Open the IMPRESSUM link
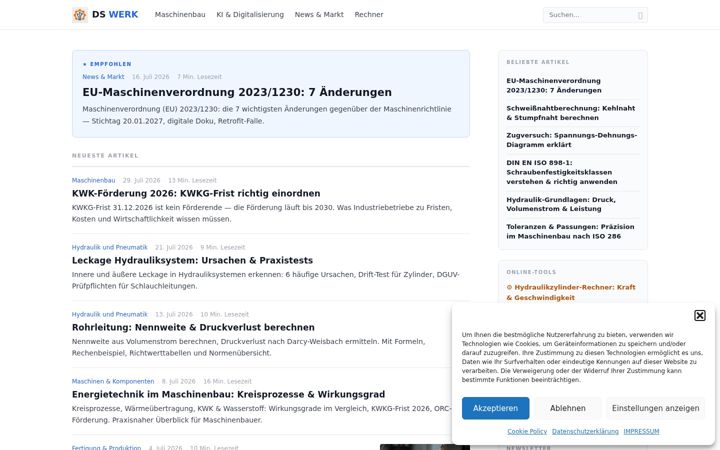This screenshot has width=720, height=450. (x=641, y=432)
